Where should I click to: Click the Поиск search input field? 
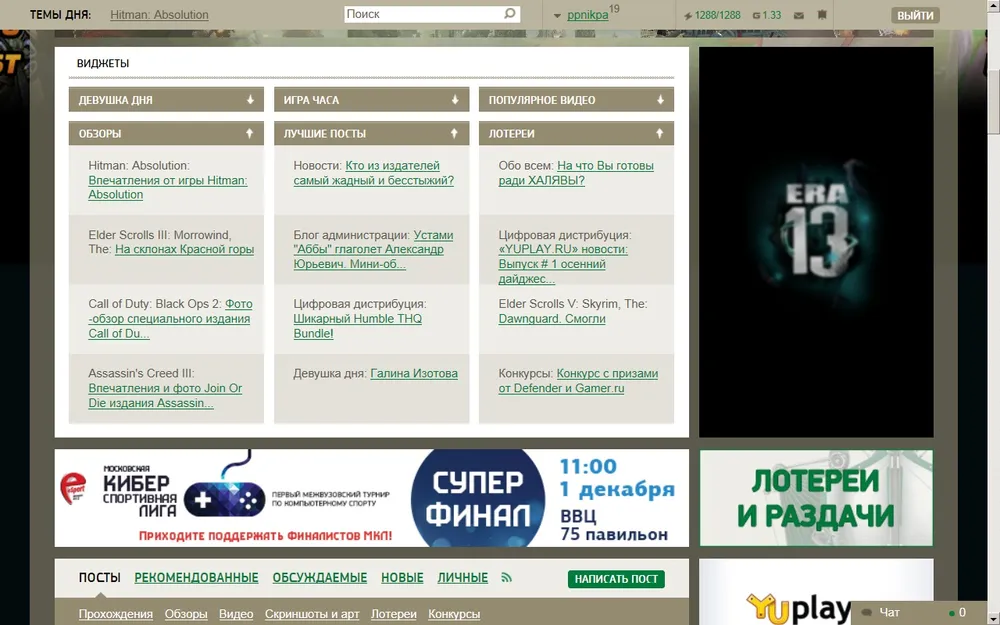[420, 15]
